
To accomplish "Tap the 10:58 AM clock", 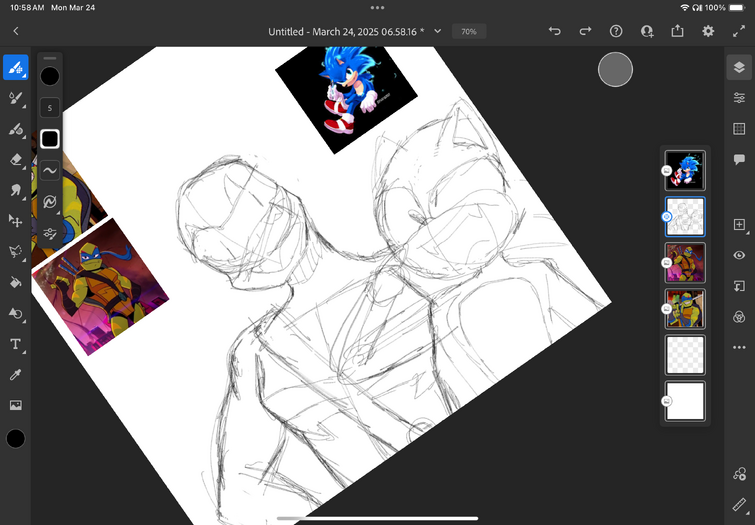I will click(x=27, y=8).
